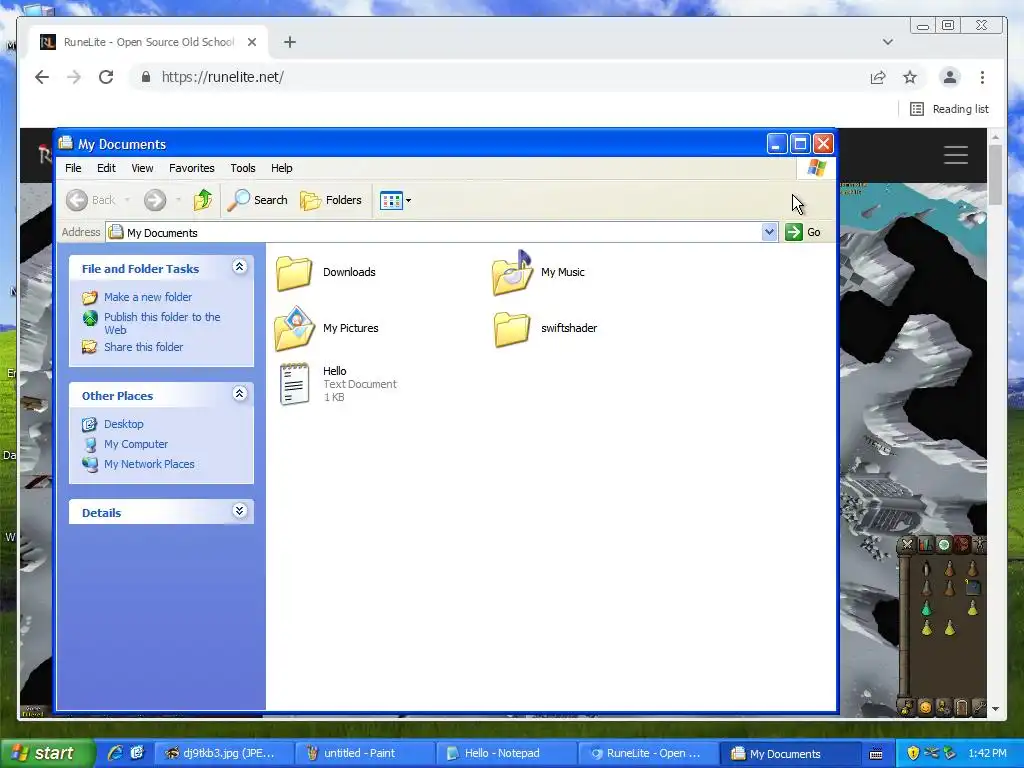Open a new Chrome tab
The image size is (1024, 768).
pyautogui.click(x=290, y=42)
